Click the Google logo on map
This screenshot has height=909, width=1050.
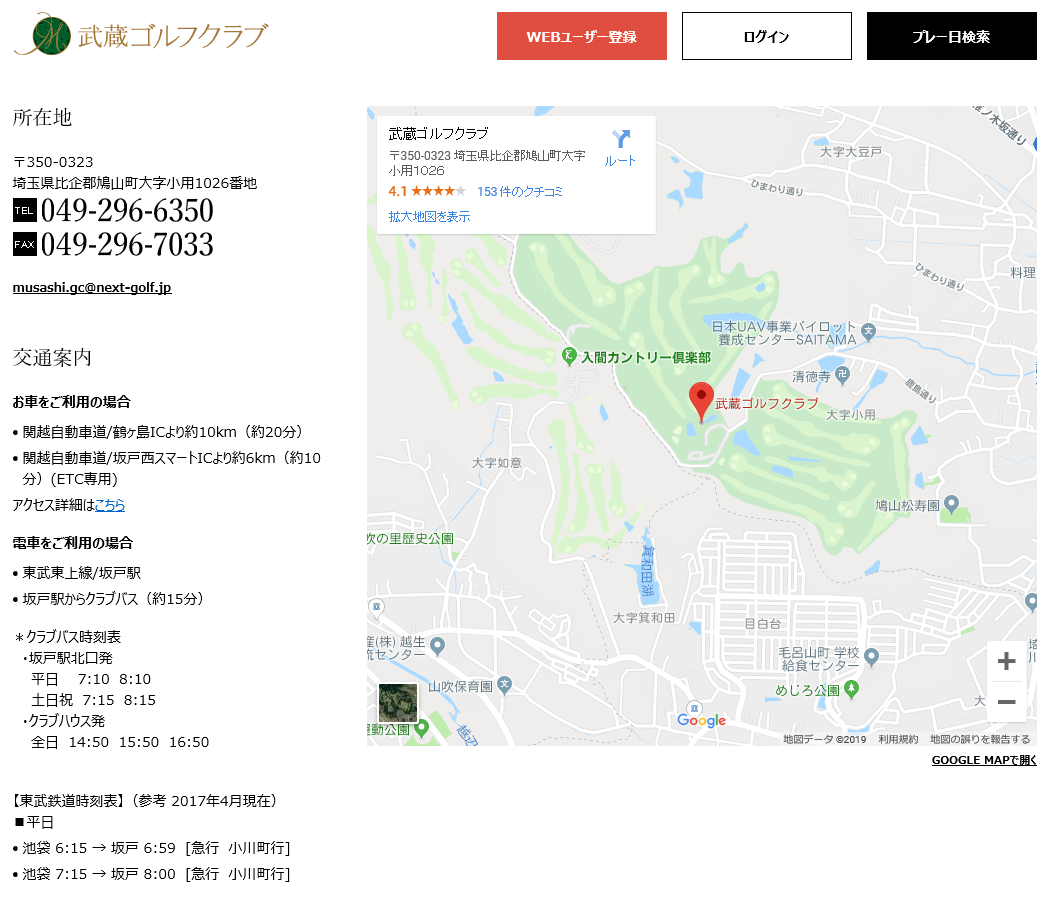701,720
